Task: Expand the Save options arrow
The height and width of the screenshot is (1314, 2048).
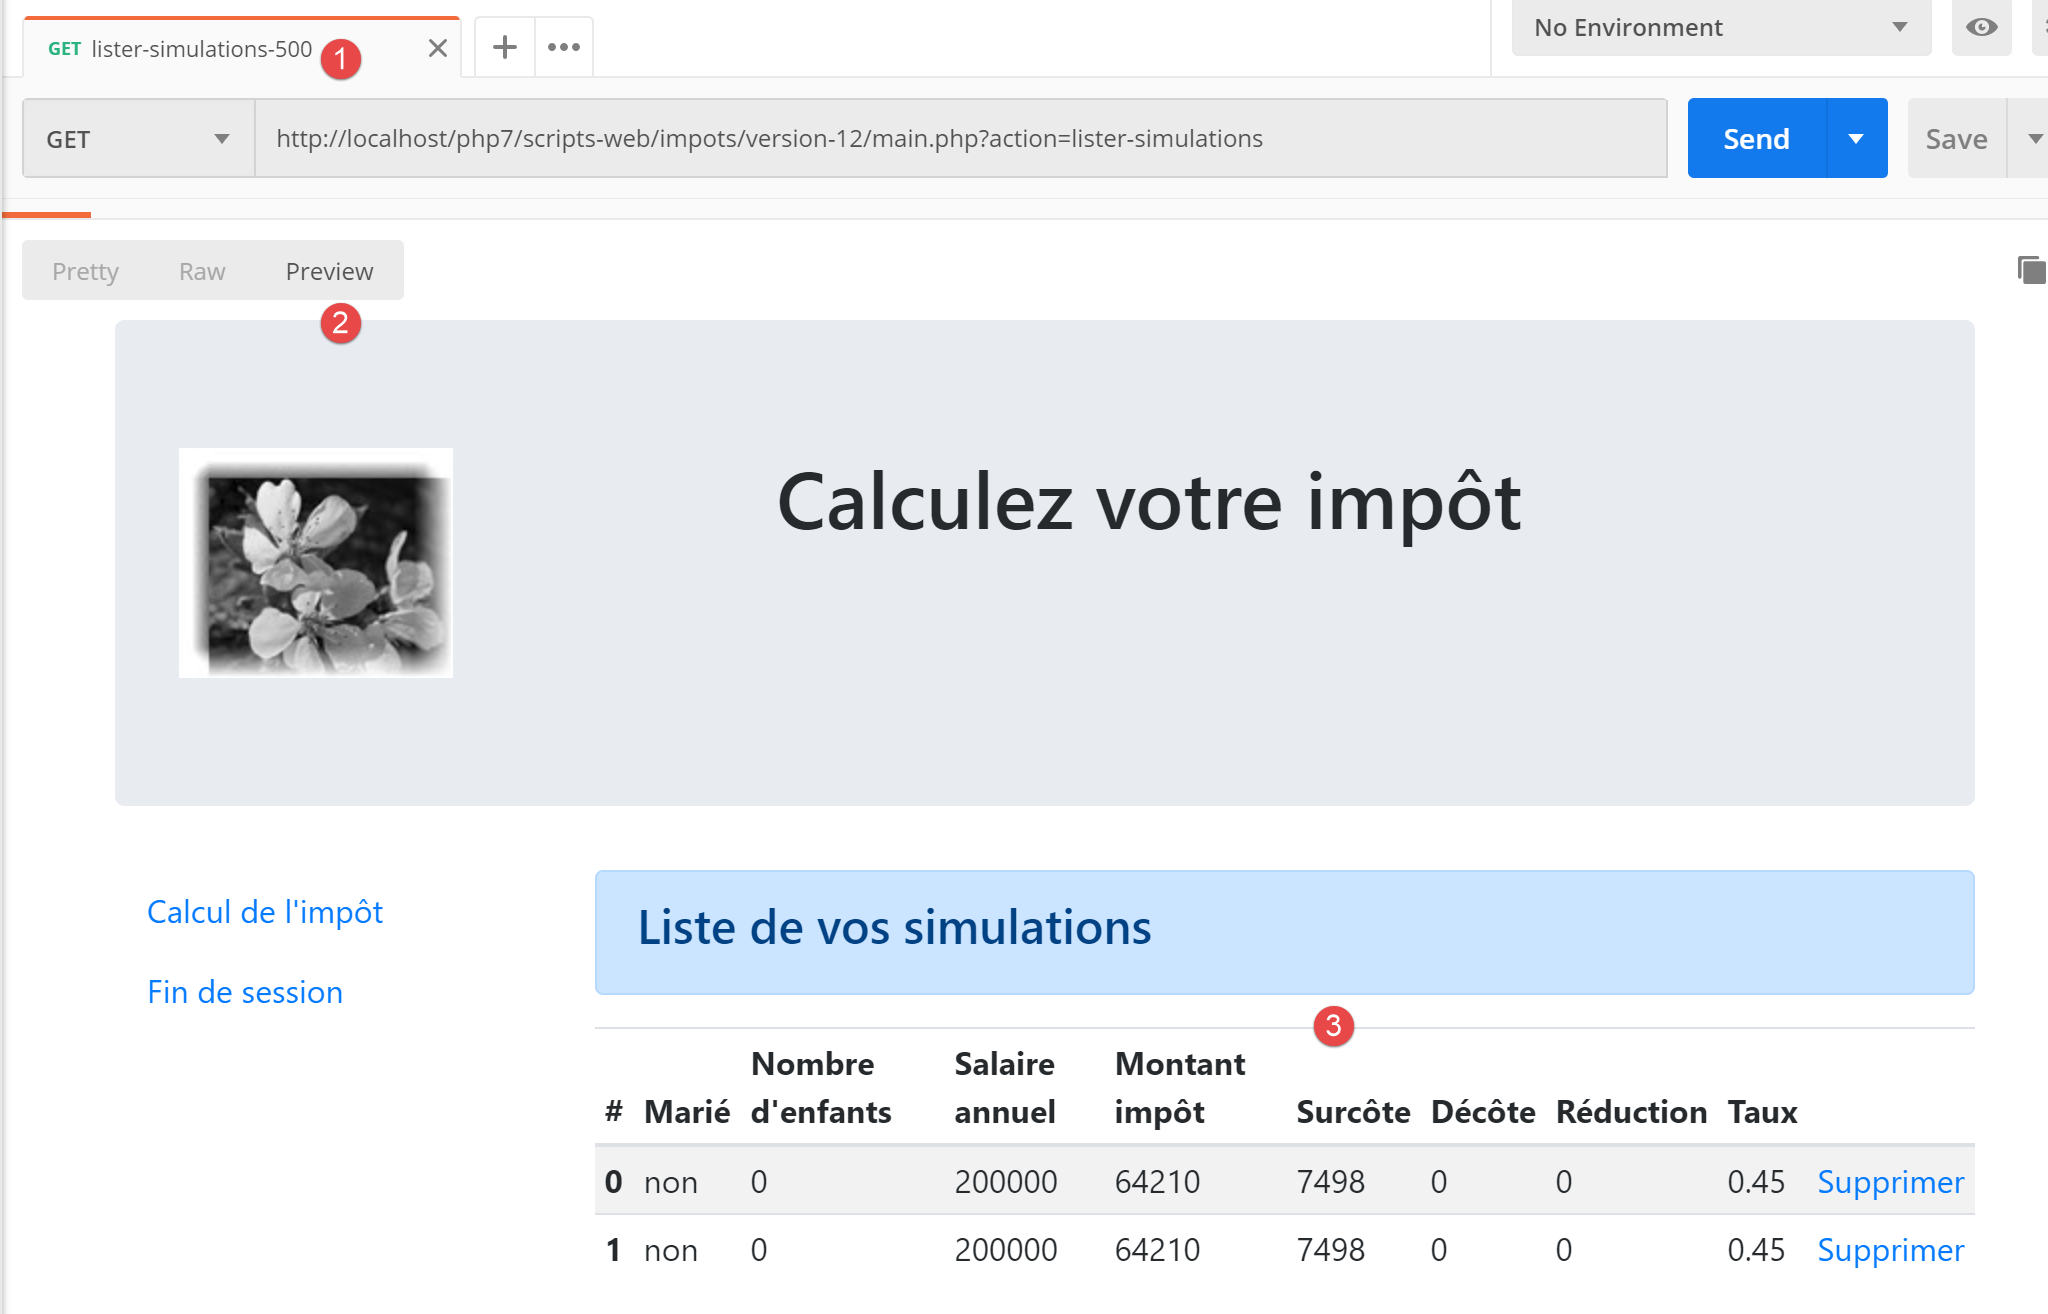Action: (2034, 139)
